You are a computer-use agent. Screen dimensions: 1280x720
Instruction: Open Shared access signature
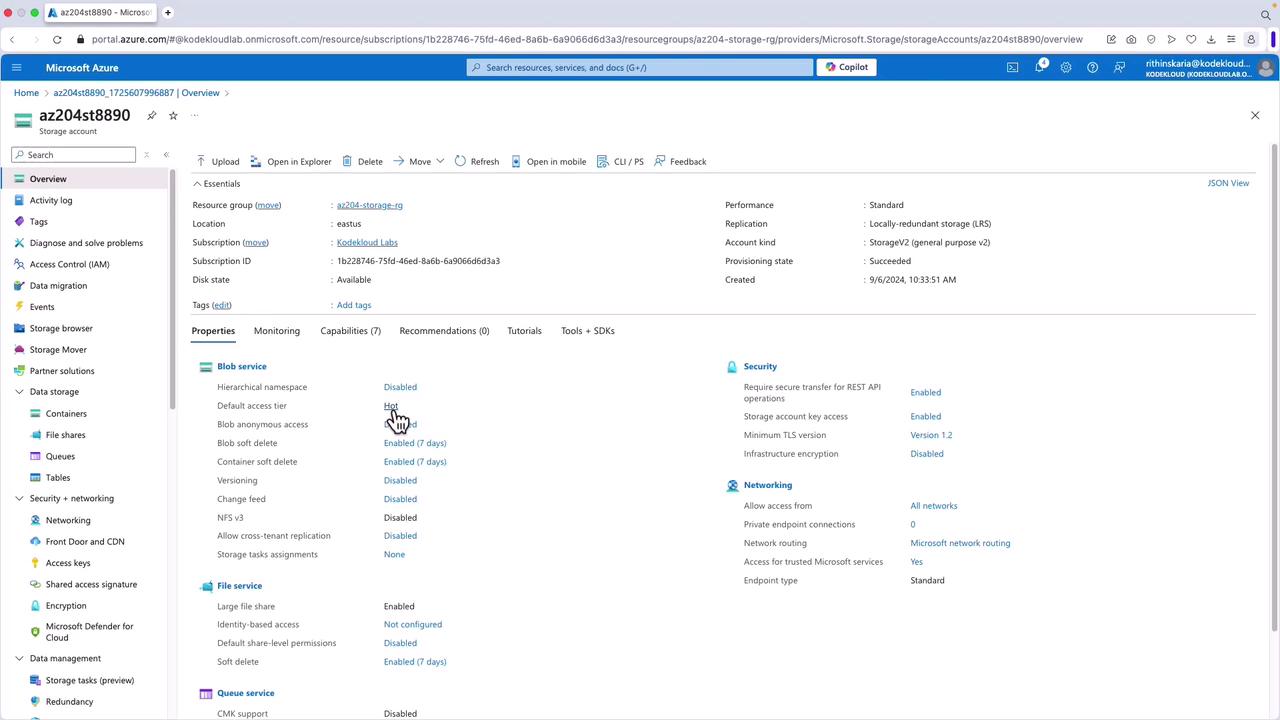point(91,584)
